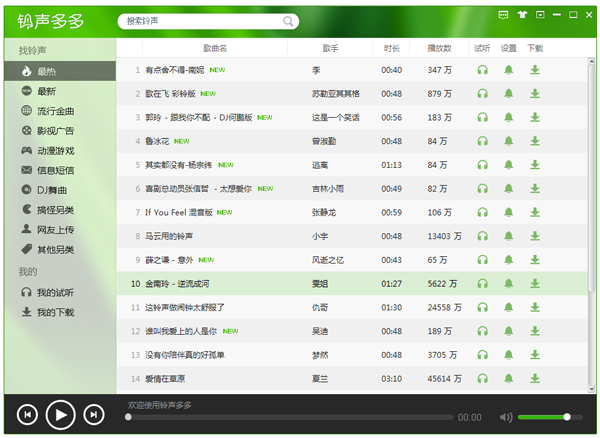Click the search magnifier icon
This screenshot has width=600, height=438.
pyautogui.click(x=288, y=20)
